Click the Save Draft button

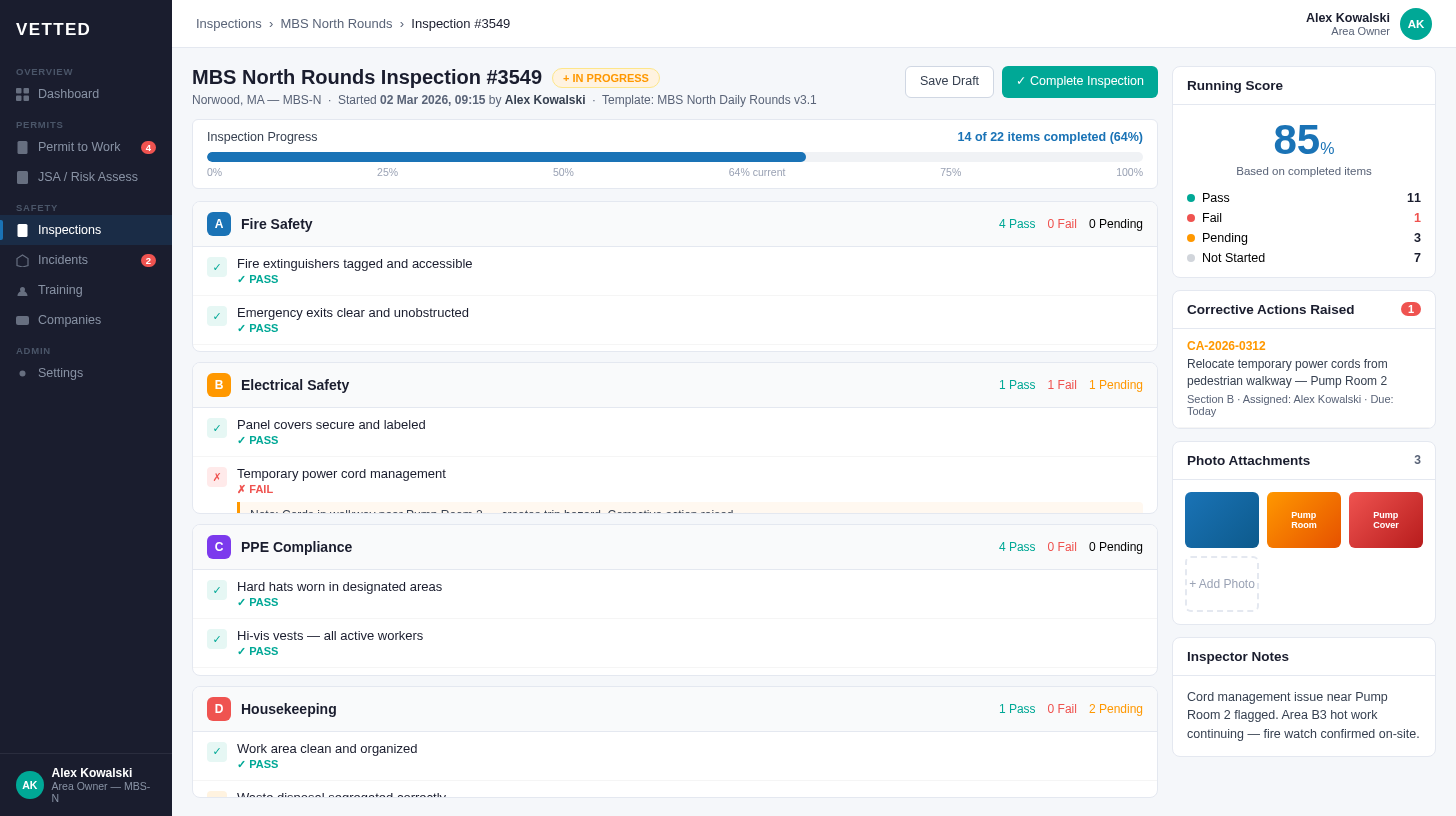948,82
